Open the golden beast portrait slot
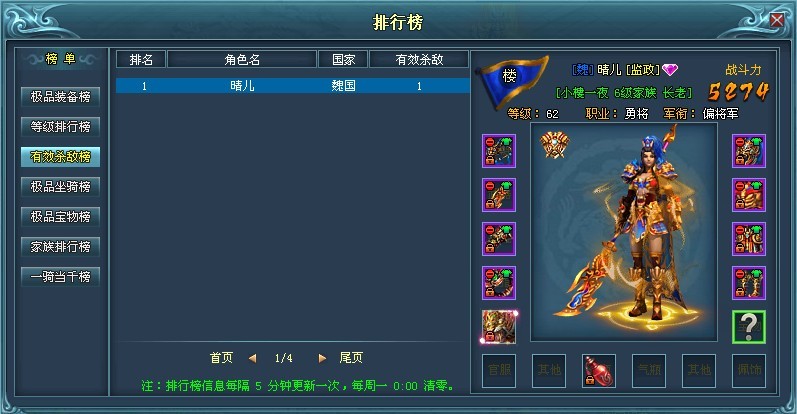 (499, 327)
